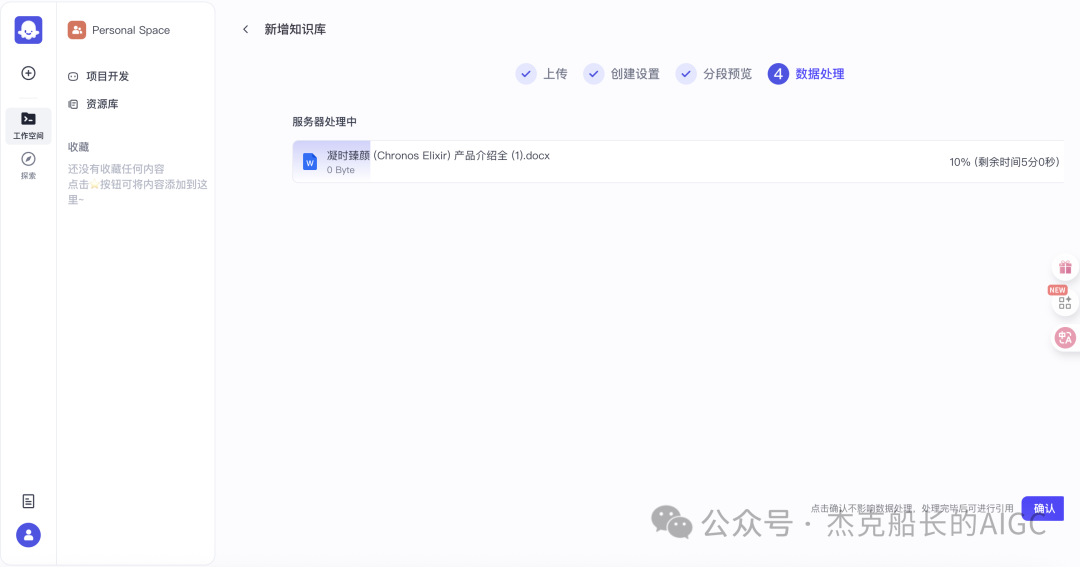Click the Coze logo icon
The height and width of the screenshot is (567, 1080).
[x=28, y=30]
